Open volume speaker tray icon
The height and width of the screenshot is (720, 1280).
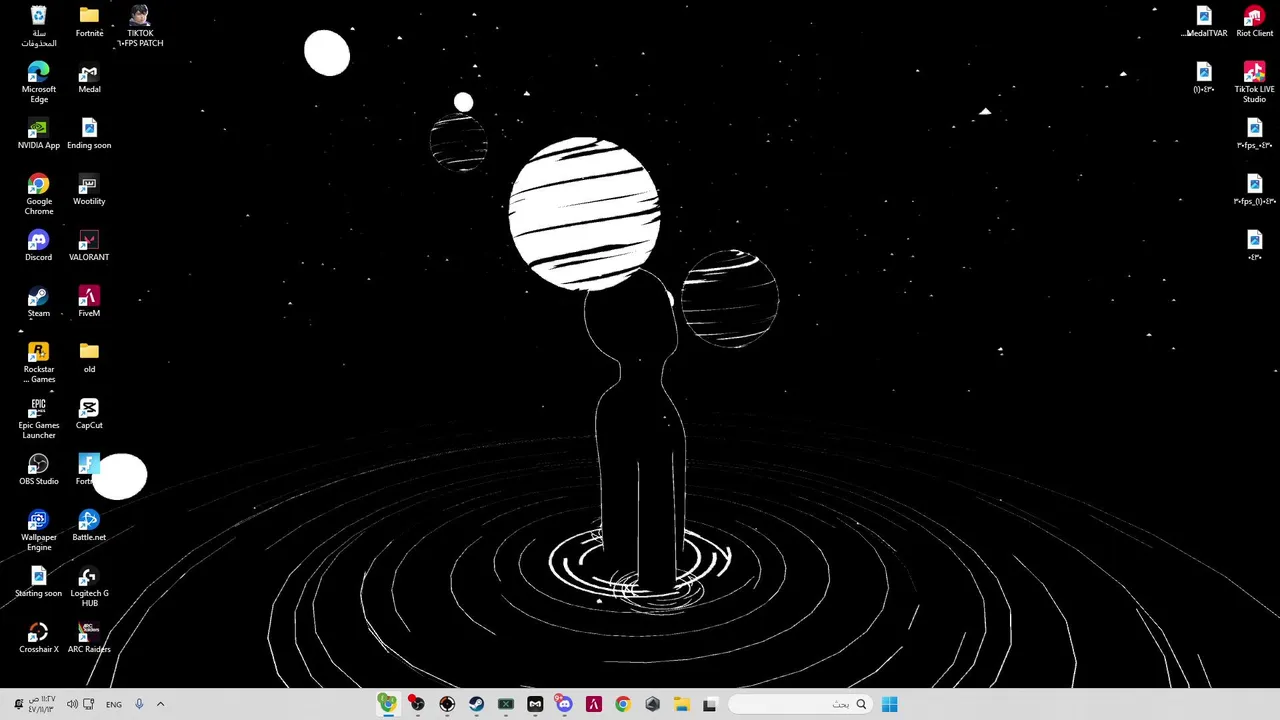click(x=72, y=704)
